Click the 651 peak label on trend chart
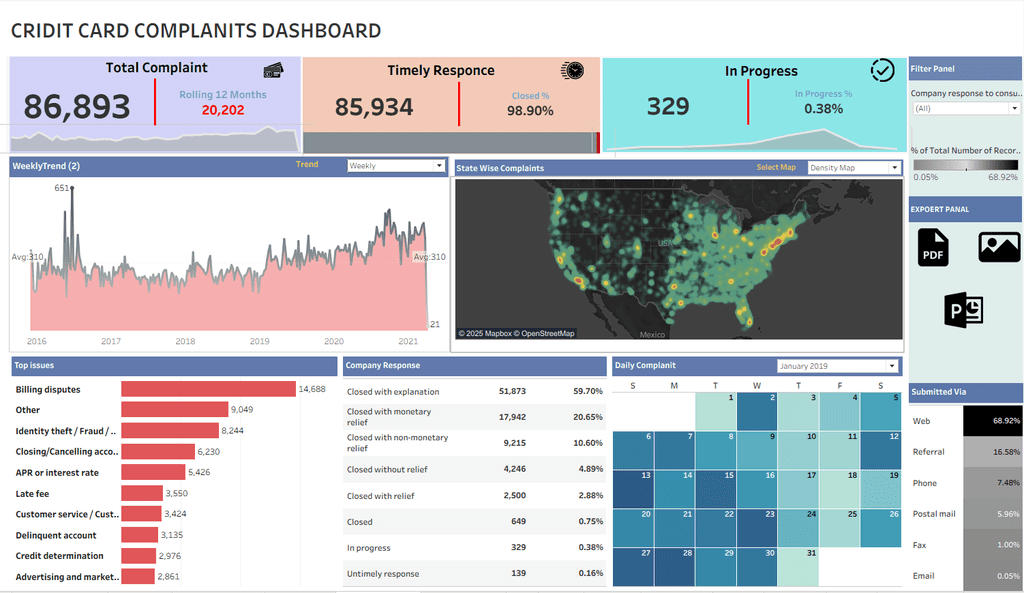 click(x=61, y=188)
